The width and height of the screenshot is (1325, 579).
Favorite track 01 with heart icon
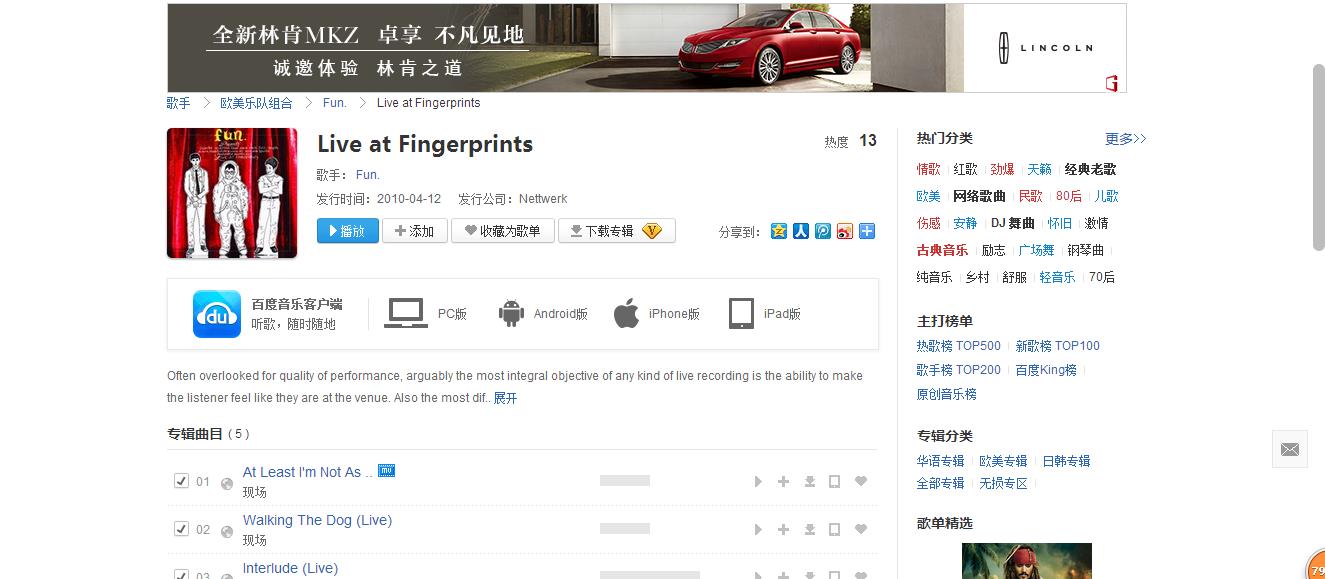(860, 482)
